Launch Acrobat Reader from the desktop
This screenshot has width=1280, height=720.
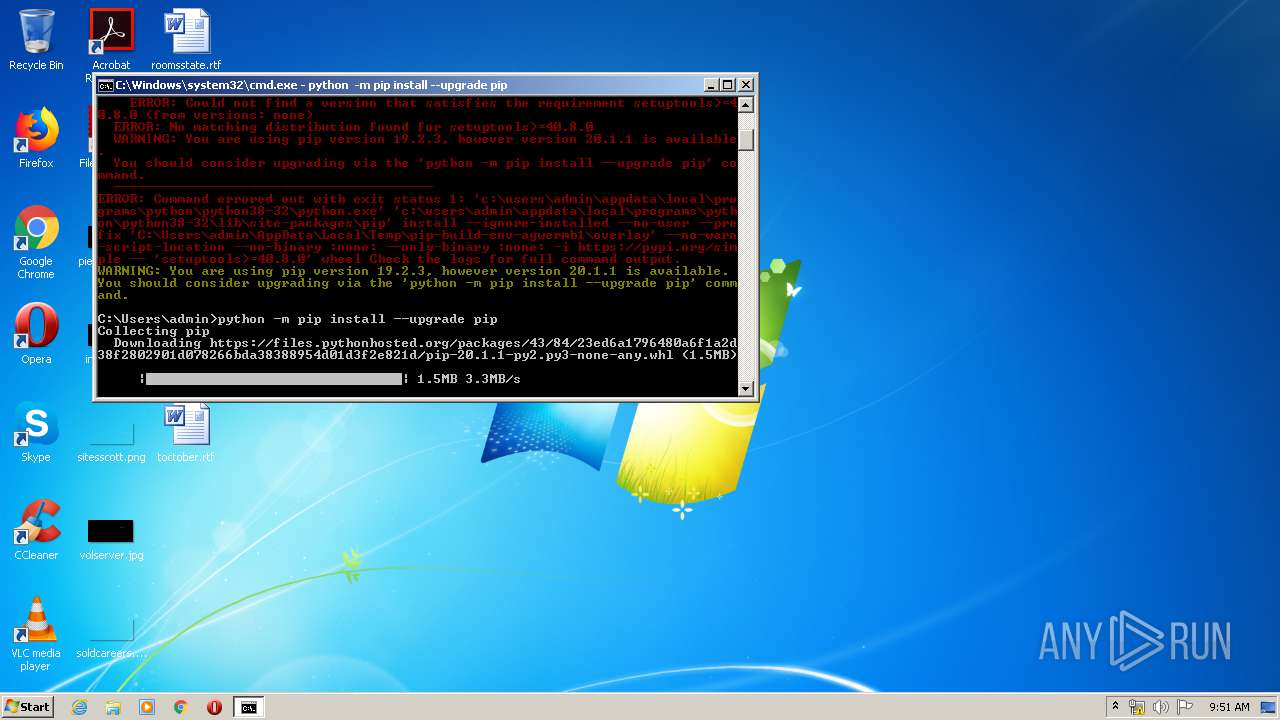click(x=111, y=40)
